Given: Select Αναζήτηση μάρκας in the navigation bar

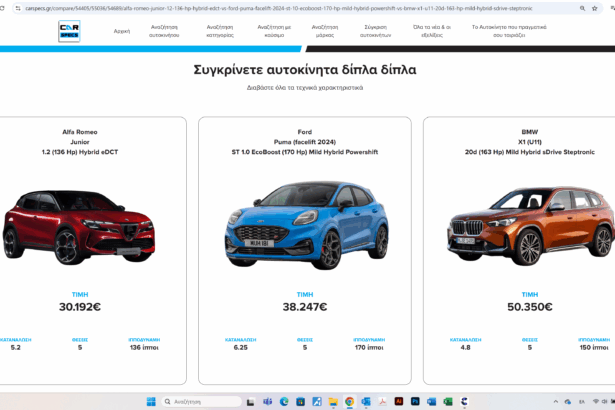Looking at the screenshot, I should (324, 31).
